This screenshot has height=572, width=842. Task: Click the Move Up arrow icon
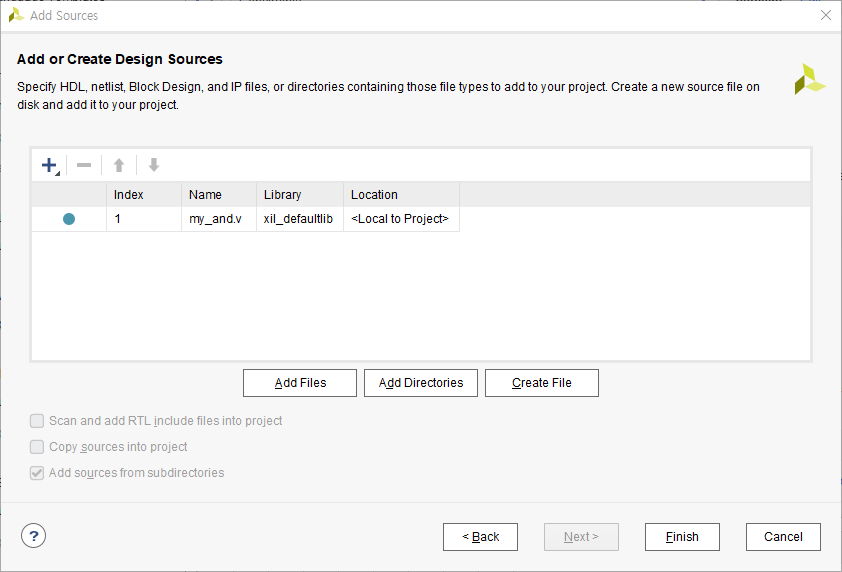click(x=119, y=165)
